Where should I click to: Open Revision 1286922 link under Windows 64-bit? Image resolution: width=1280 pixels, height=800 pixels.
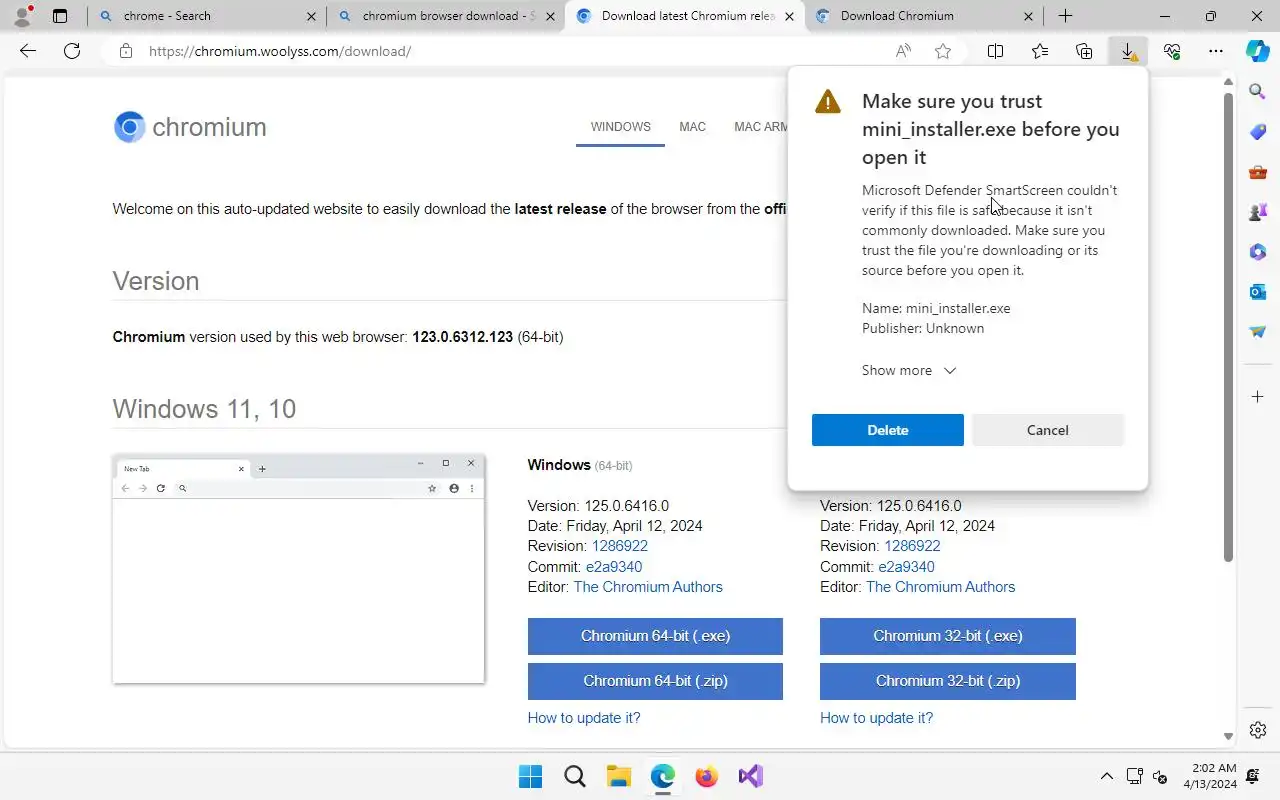pyautogui.click(x=620, y=546)
